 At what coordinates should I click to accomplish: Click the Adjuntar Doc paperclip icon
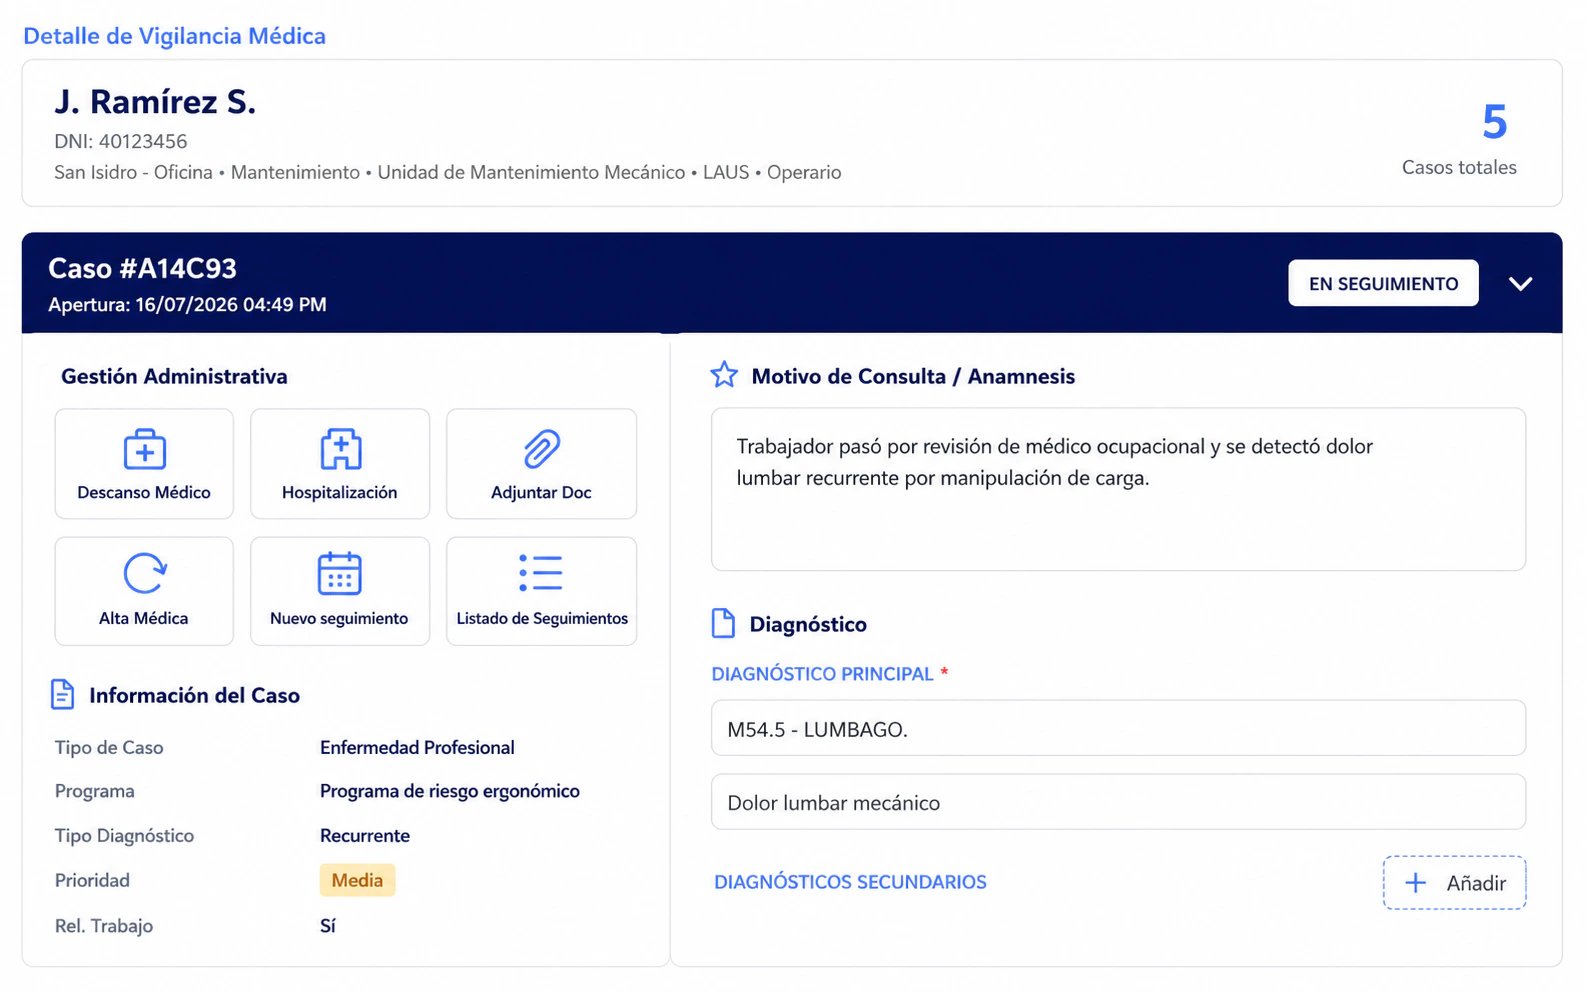tap(542, 449)
